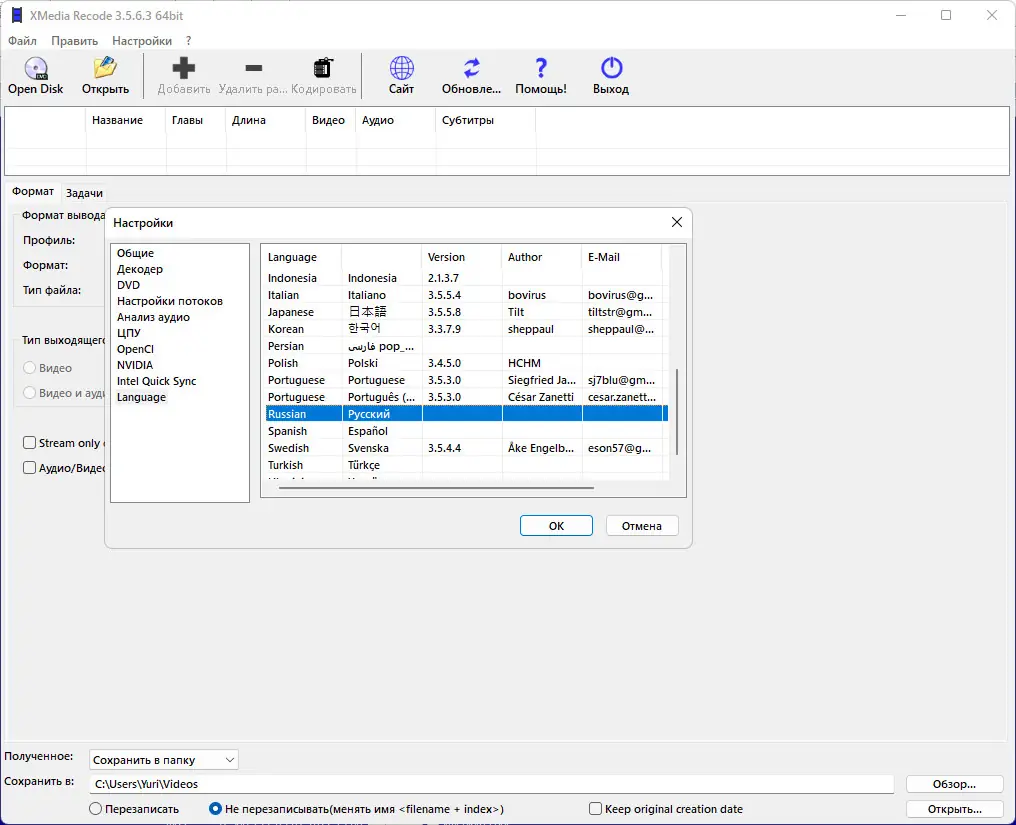The image size is (1016, 825).
Task: Select the Swedish Svenska row
Action: [x=467, y=448]
